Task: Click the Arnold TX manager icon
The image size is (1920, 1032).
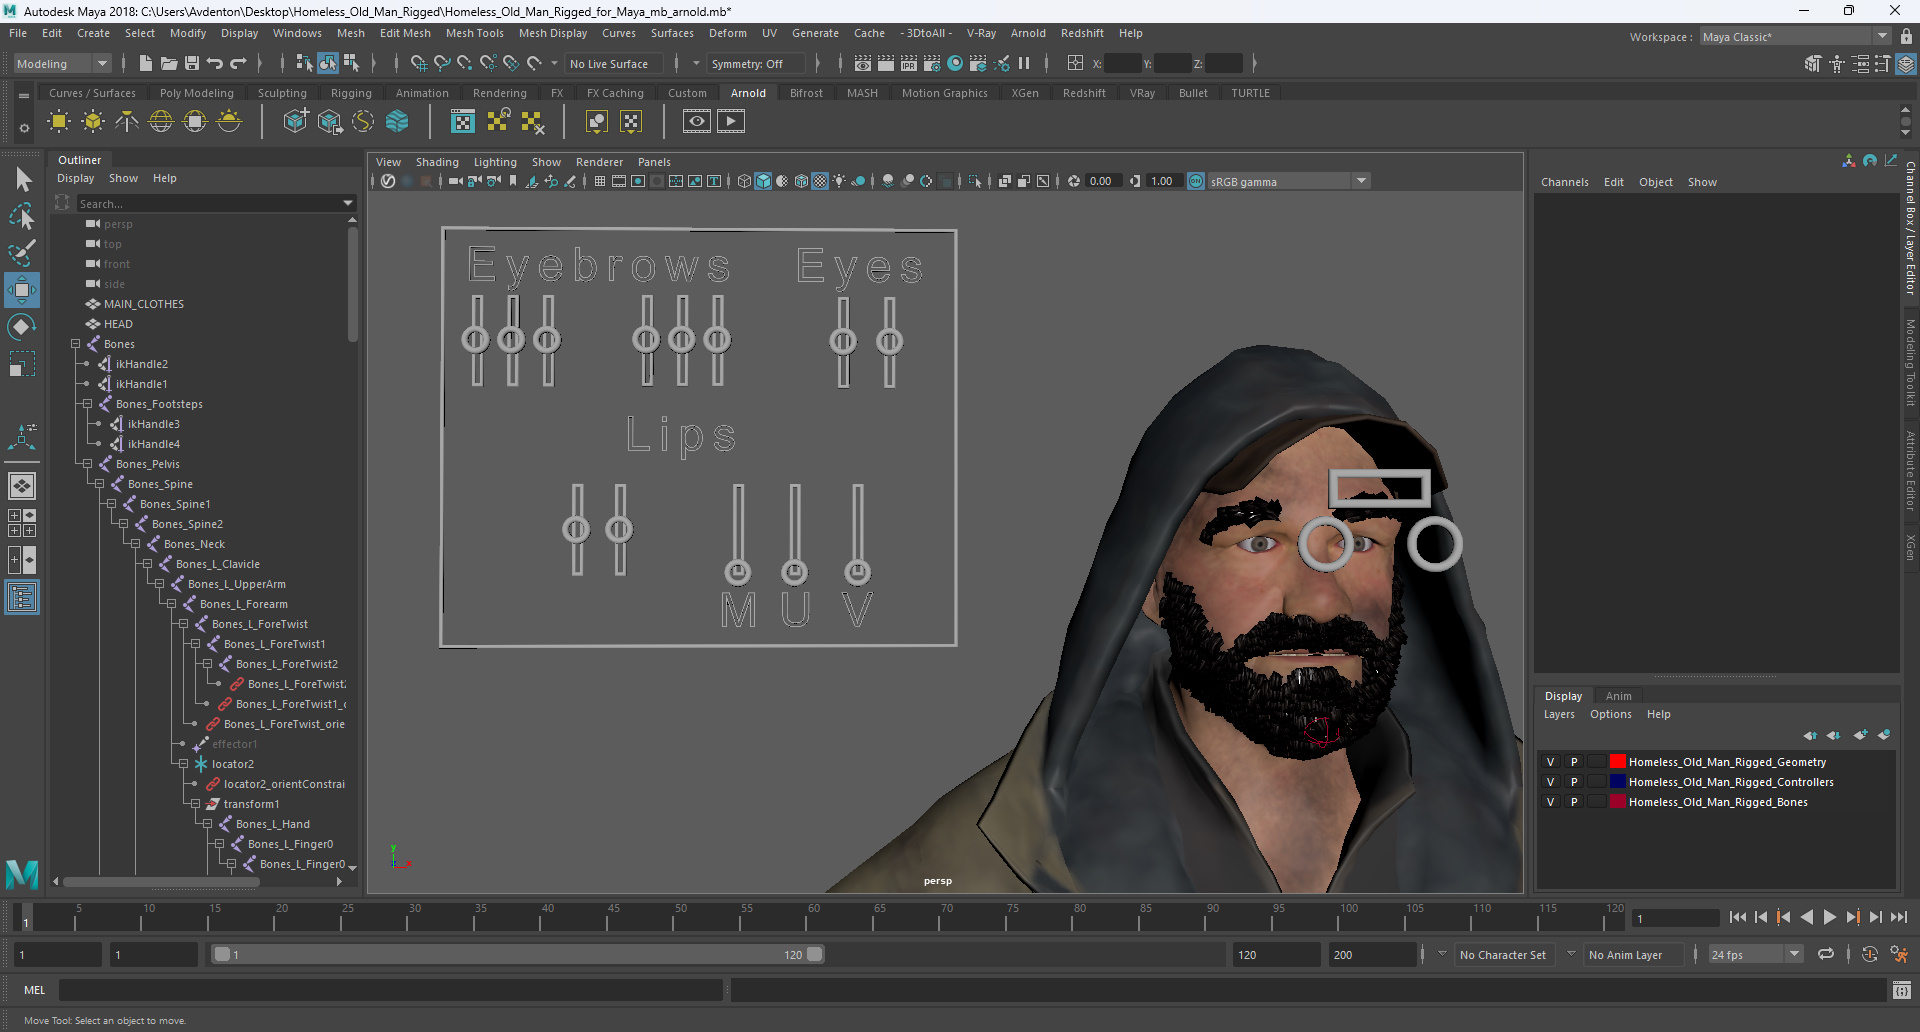Action: (463, 122)
